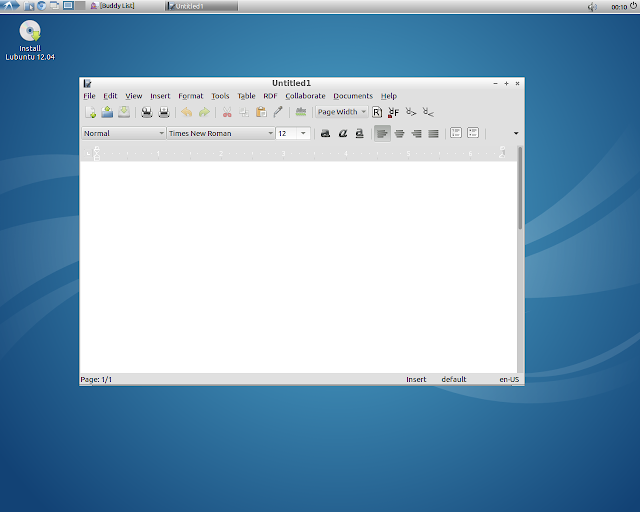
Task: Click the toolbar icon showing an F
Action: point(393,112)
